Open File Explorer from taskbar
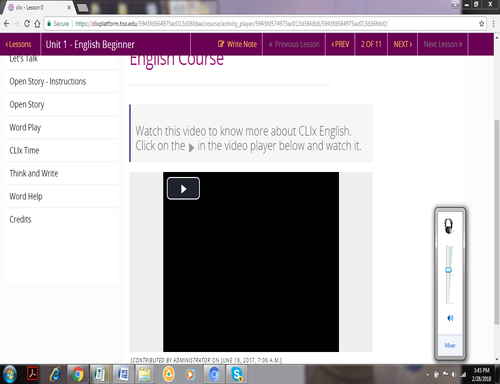The image size is (500, 384). (145, 374)
